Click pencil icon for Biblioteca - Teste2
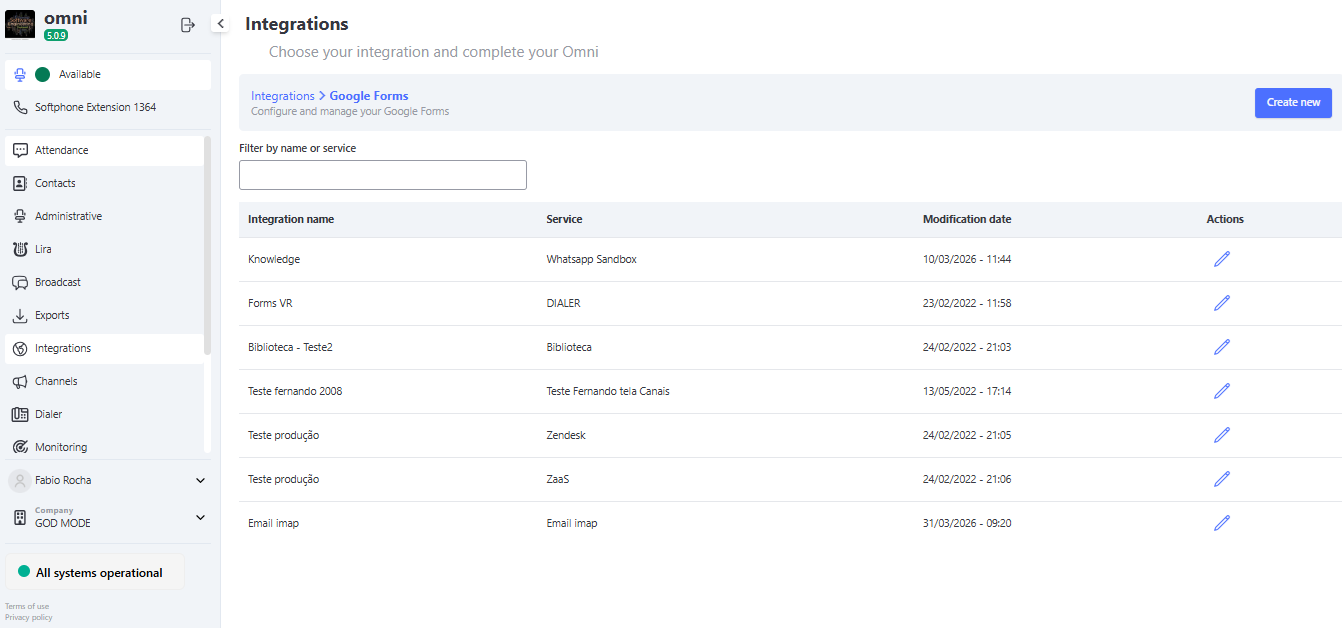This screenshot has width=1342, height=628. (x=1222, y=347)
